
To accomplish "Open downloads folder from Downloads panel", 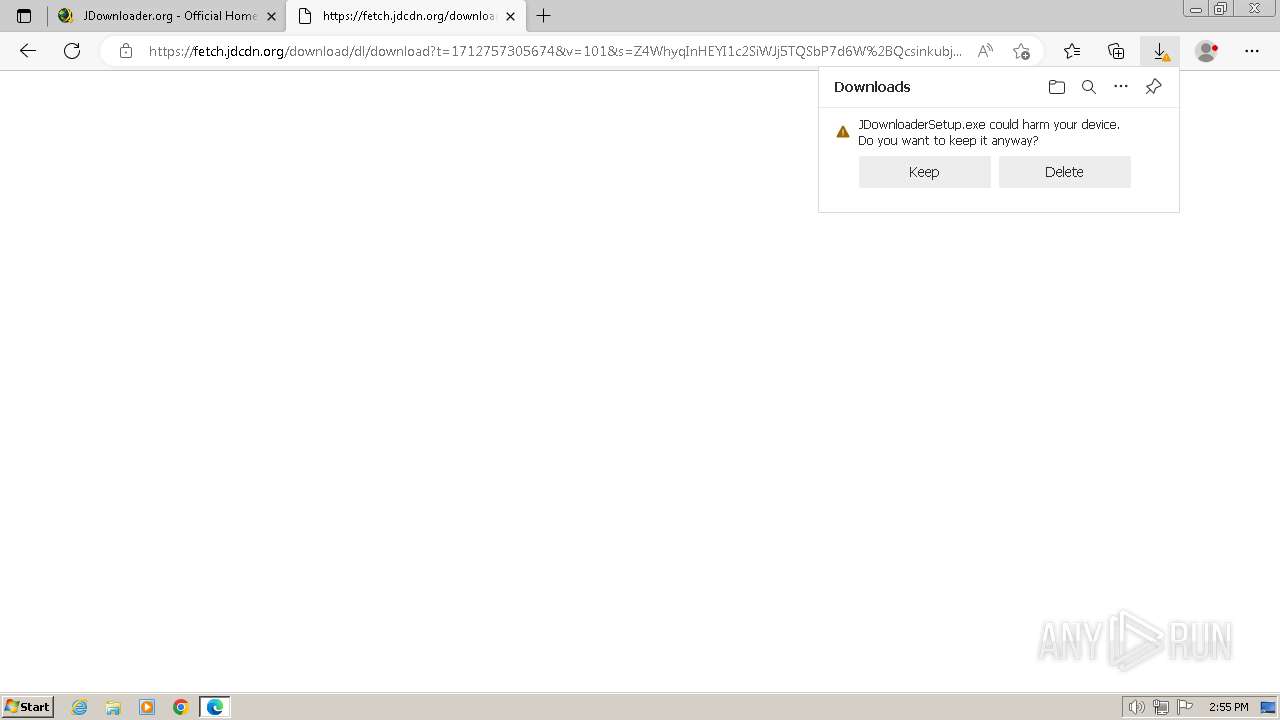I will click(x=1057, y=87).
